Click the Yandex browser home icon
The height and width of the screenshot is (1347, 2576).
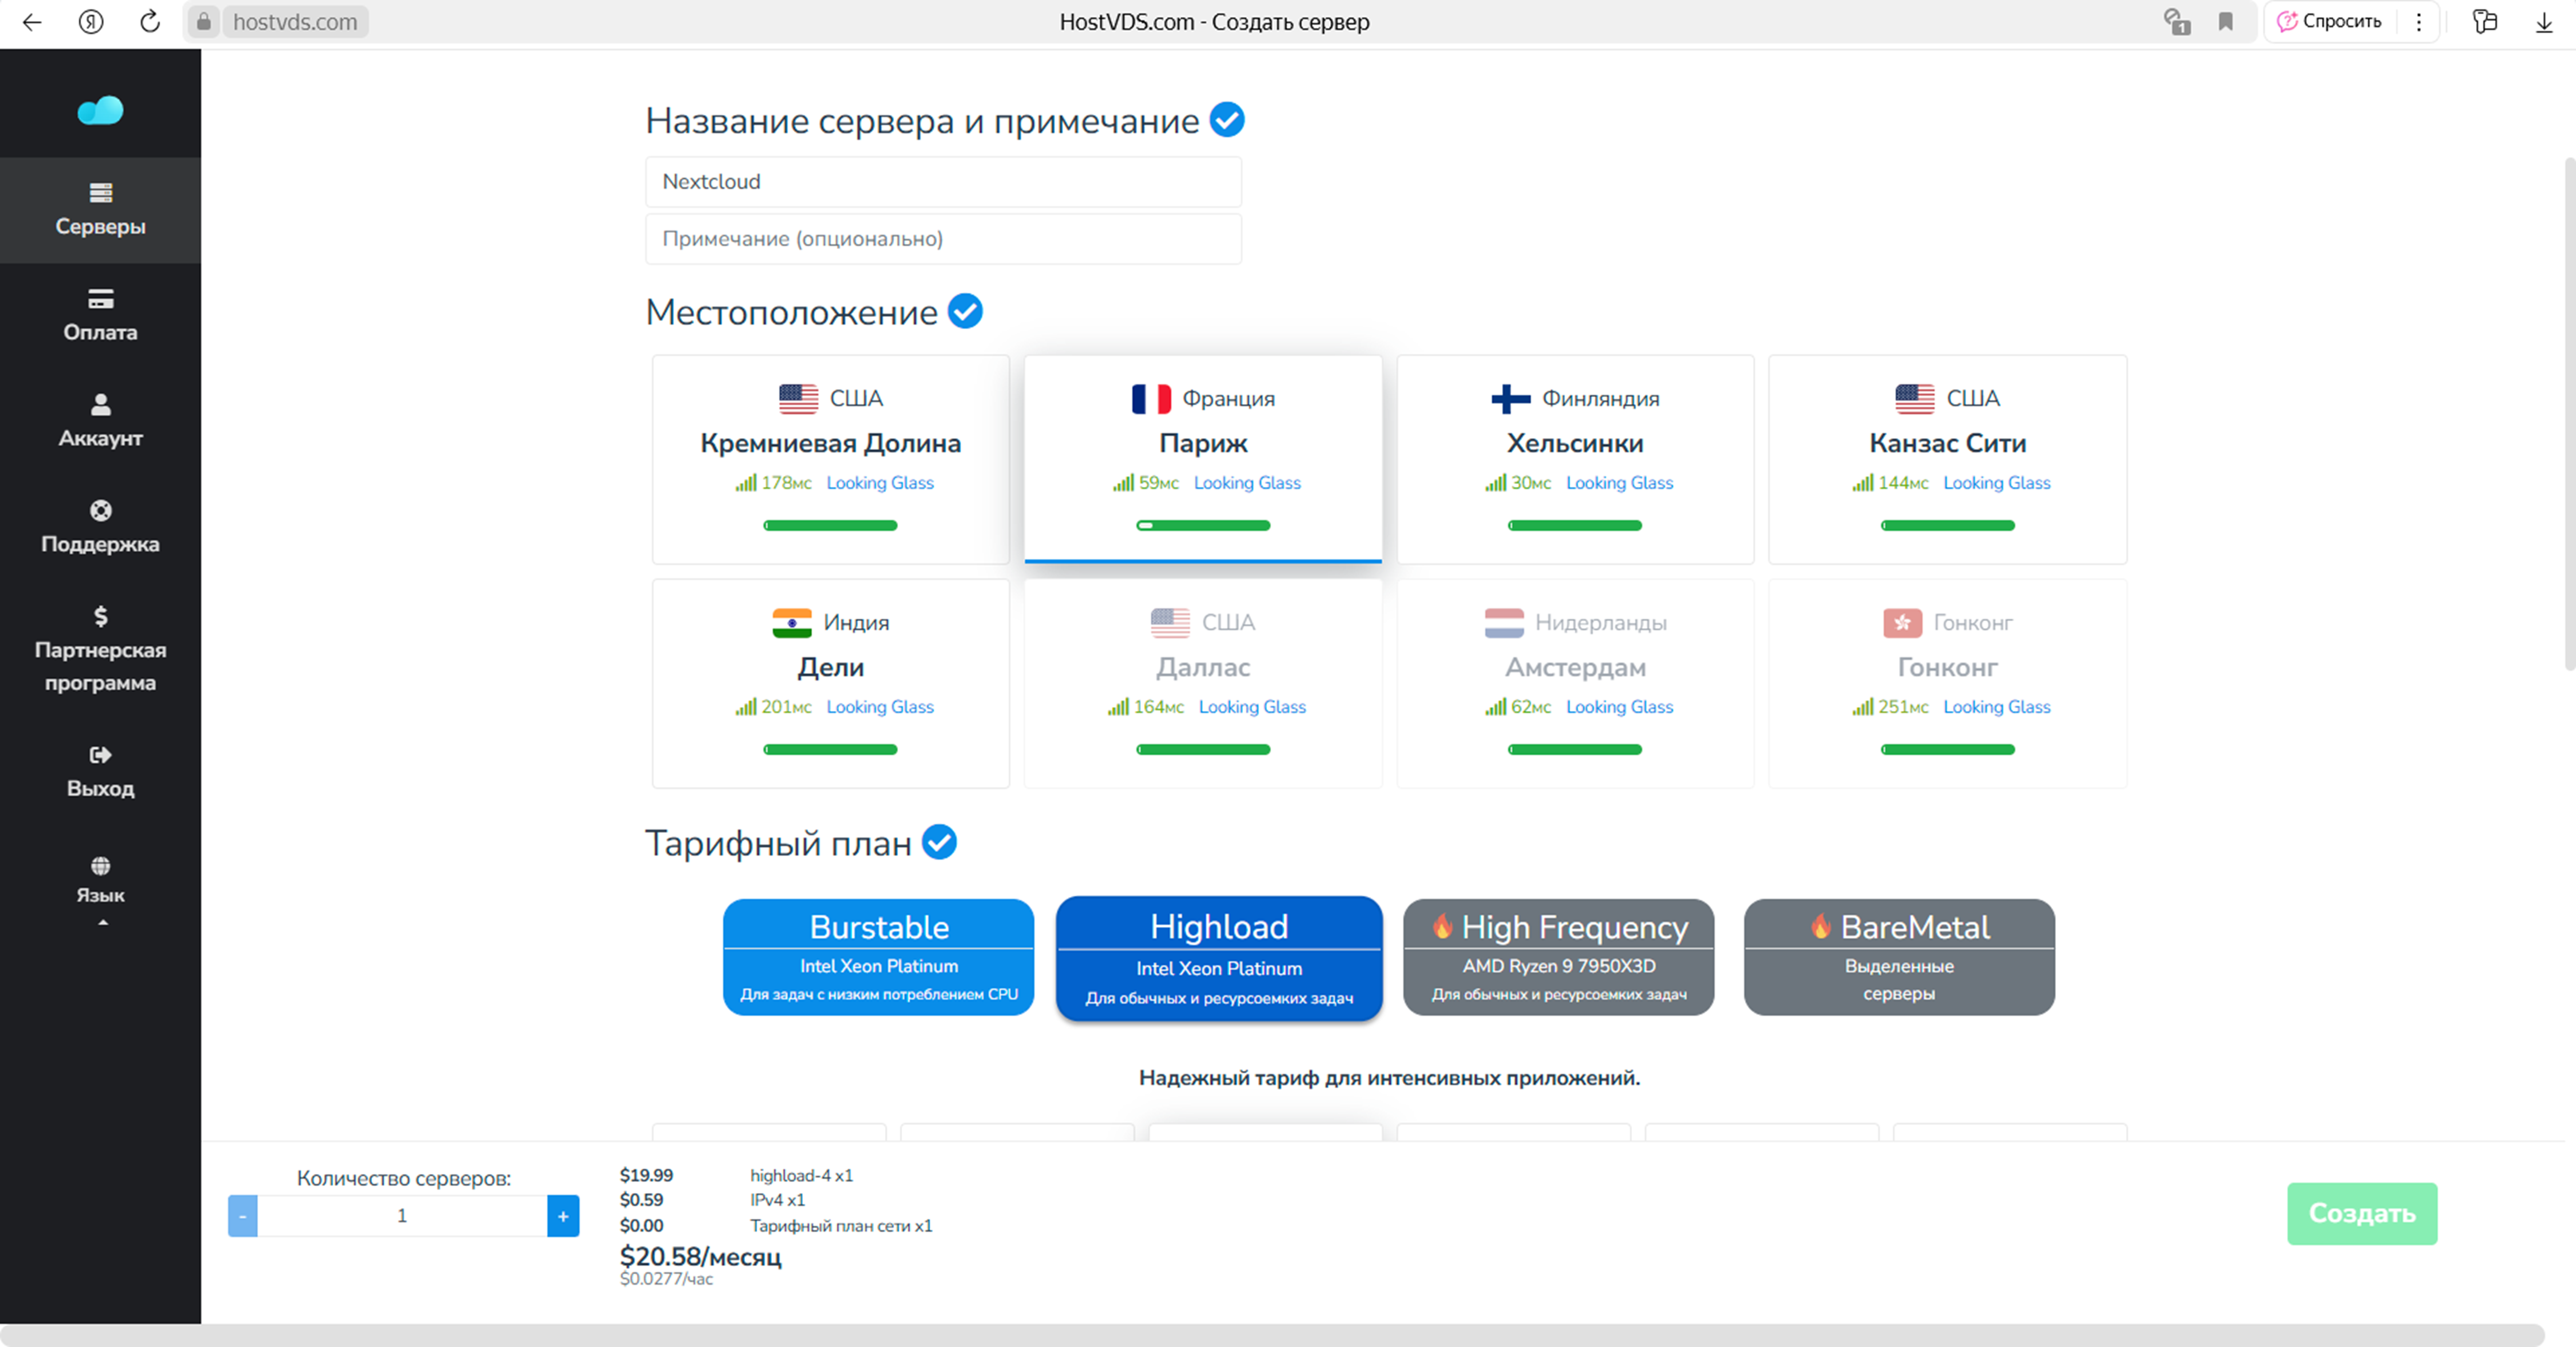91,22
